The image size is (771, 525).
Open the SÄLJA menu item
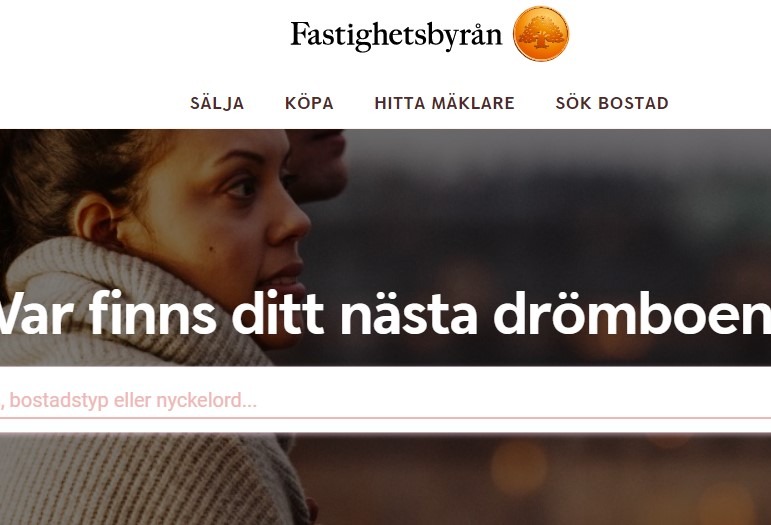[217, 103]
